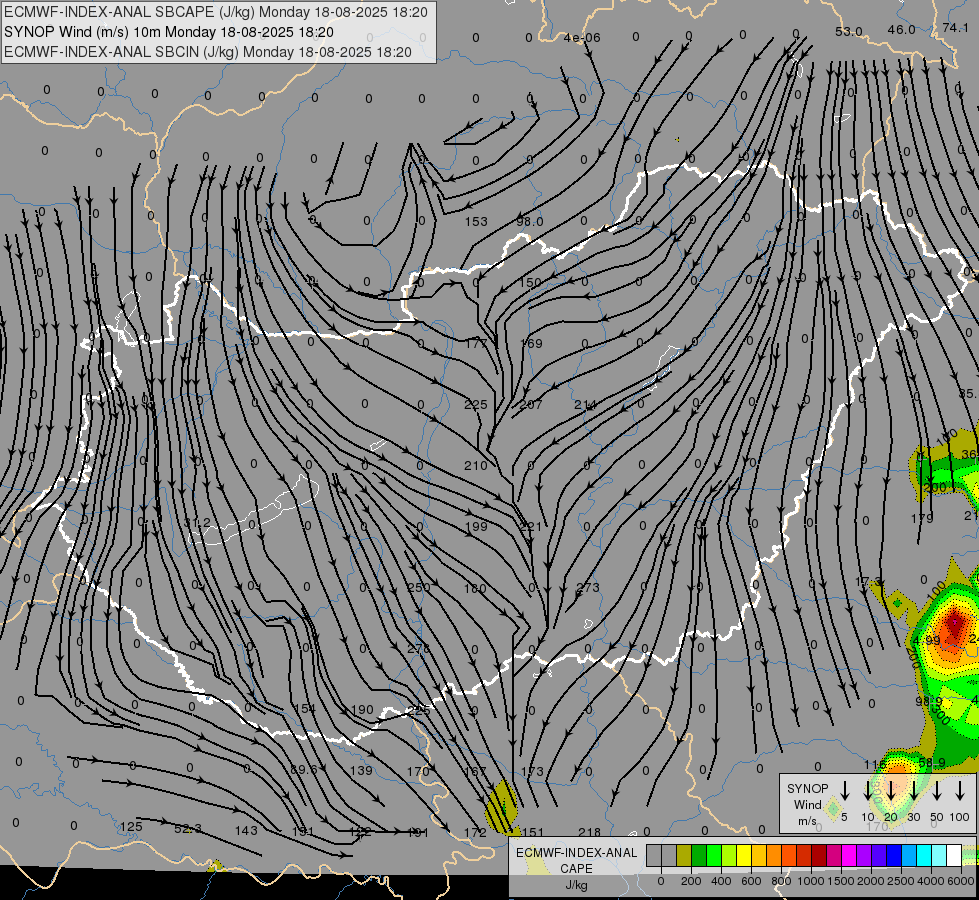
Task: Click the 74.1 value in top corner
Action: coord(955,27)
